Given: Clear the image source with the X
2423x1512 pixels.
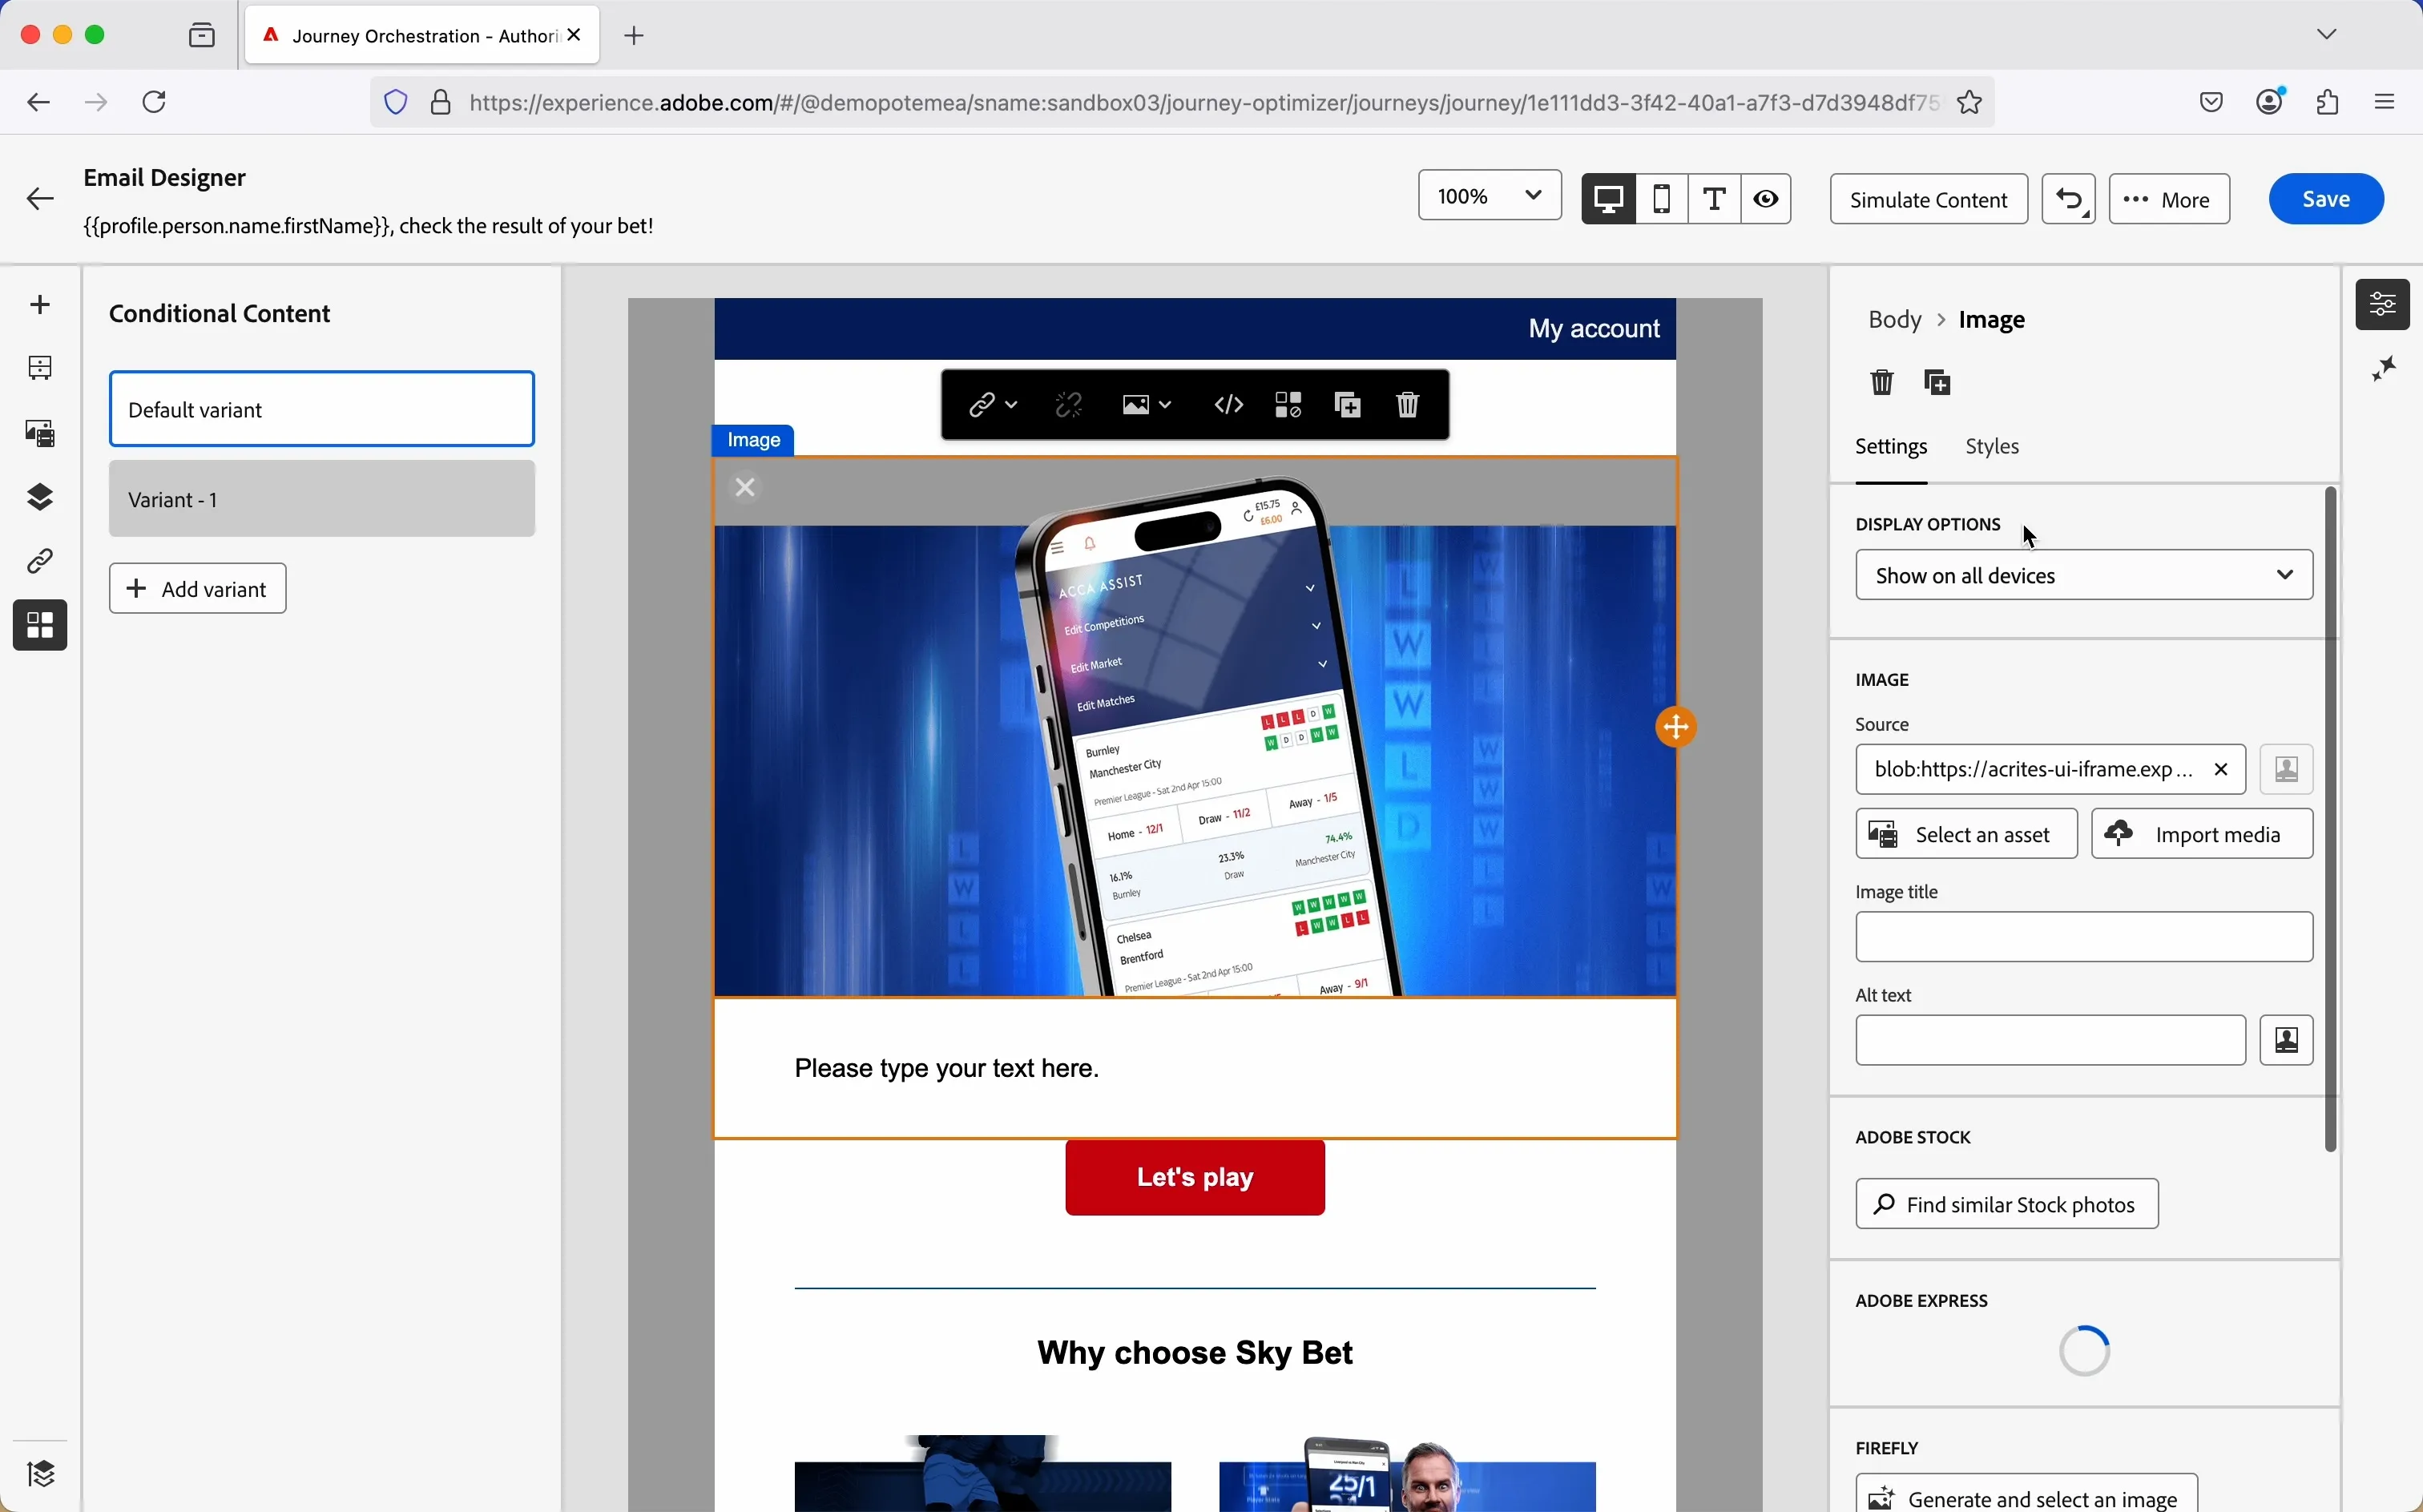Looking at the screenshot, I should click(2222, 770).
